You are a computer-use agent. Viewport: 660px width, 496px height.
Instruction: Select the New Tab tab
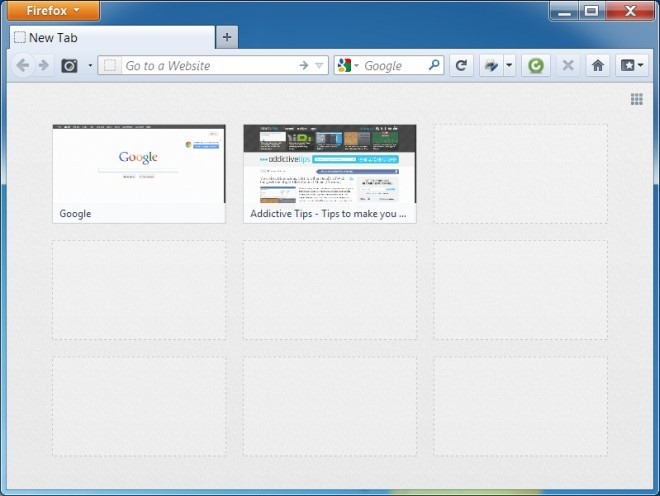point(112,38)
